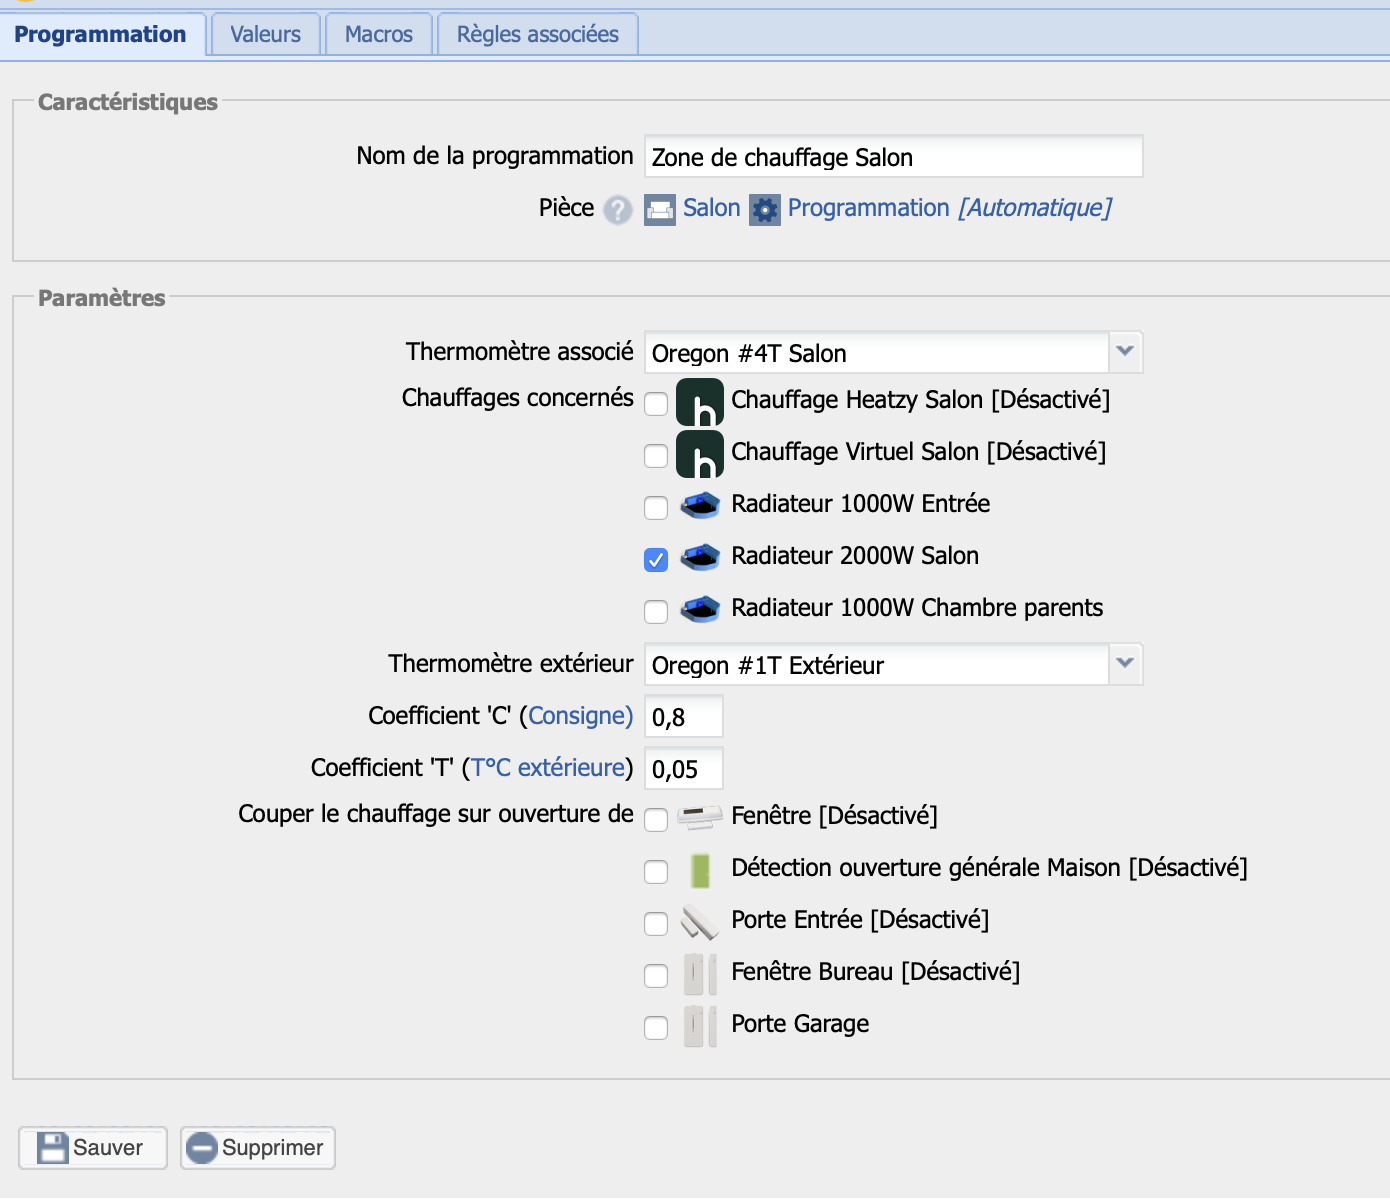Image resolution: width=1390 pixels, height=1202 pixels.
Task: Click the green Détection ouverture générale icon
Action: pyautogui.click(x=700, y=870)
